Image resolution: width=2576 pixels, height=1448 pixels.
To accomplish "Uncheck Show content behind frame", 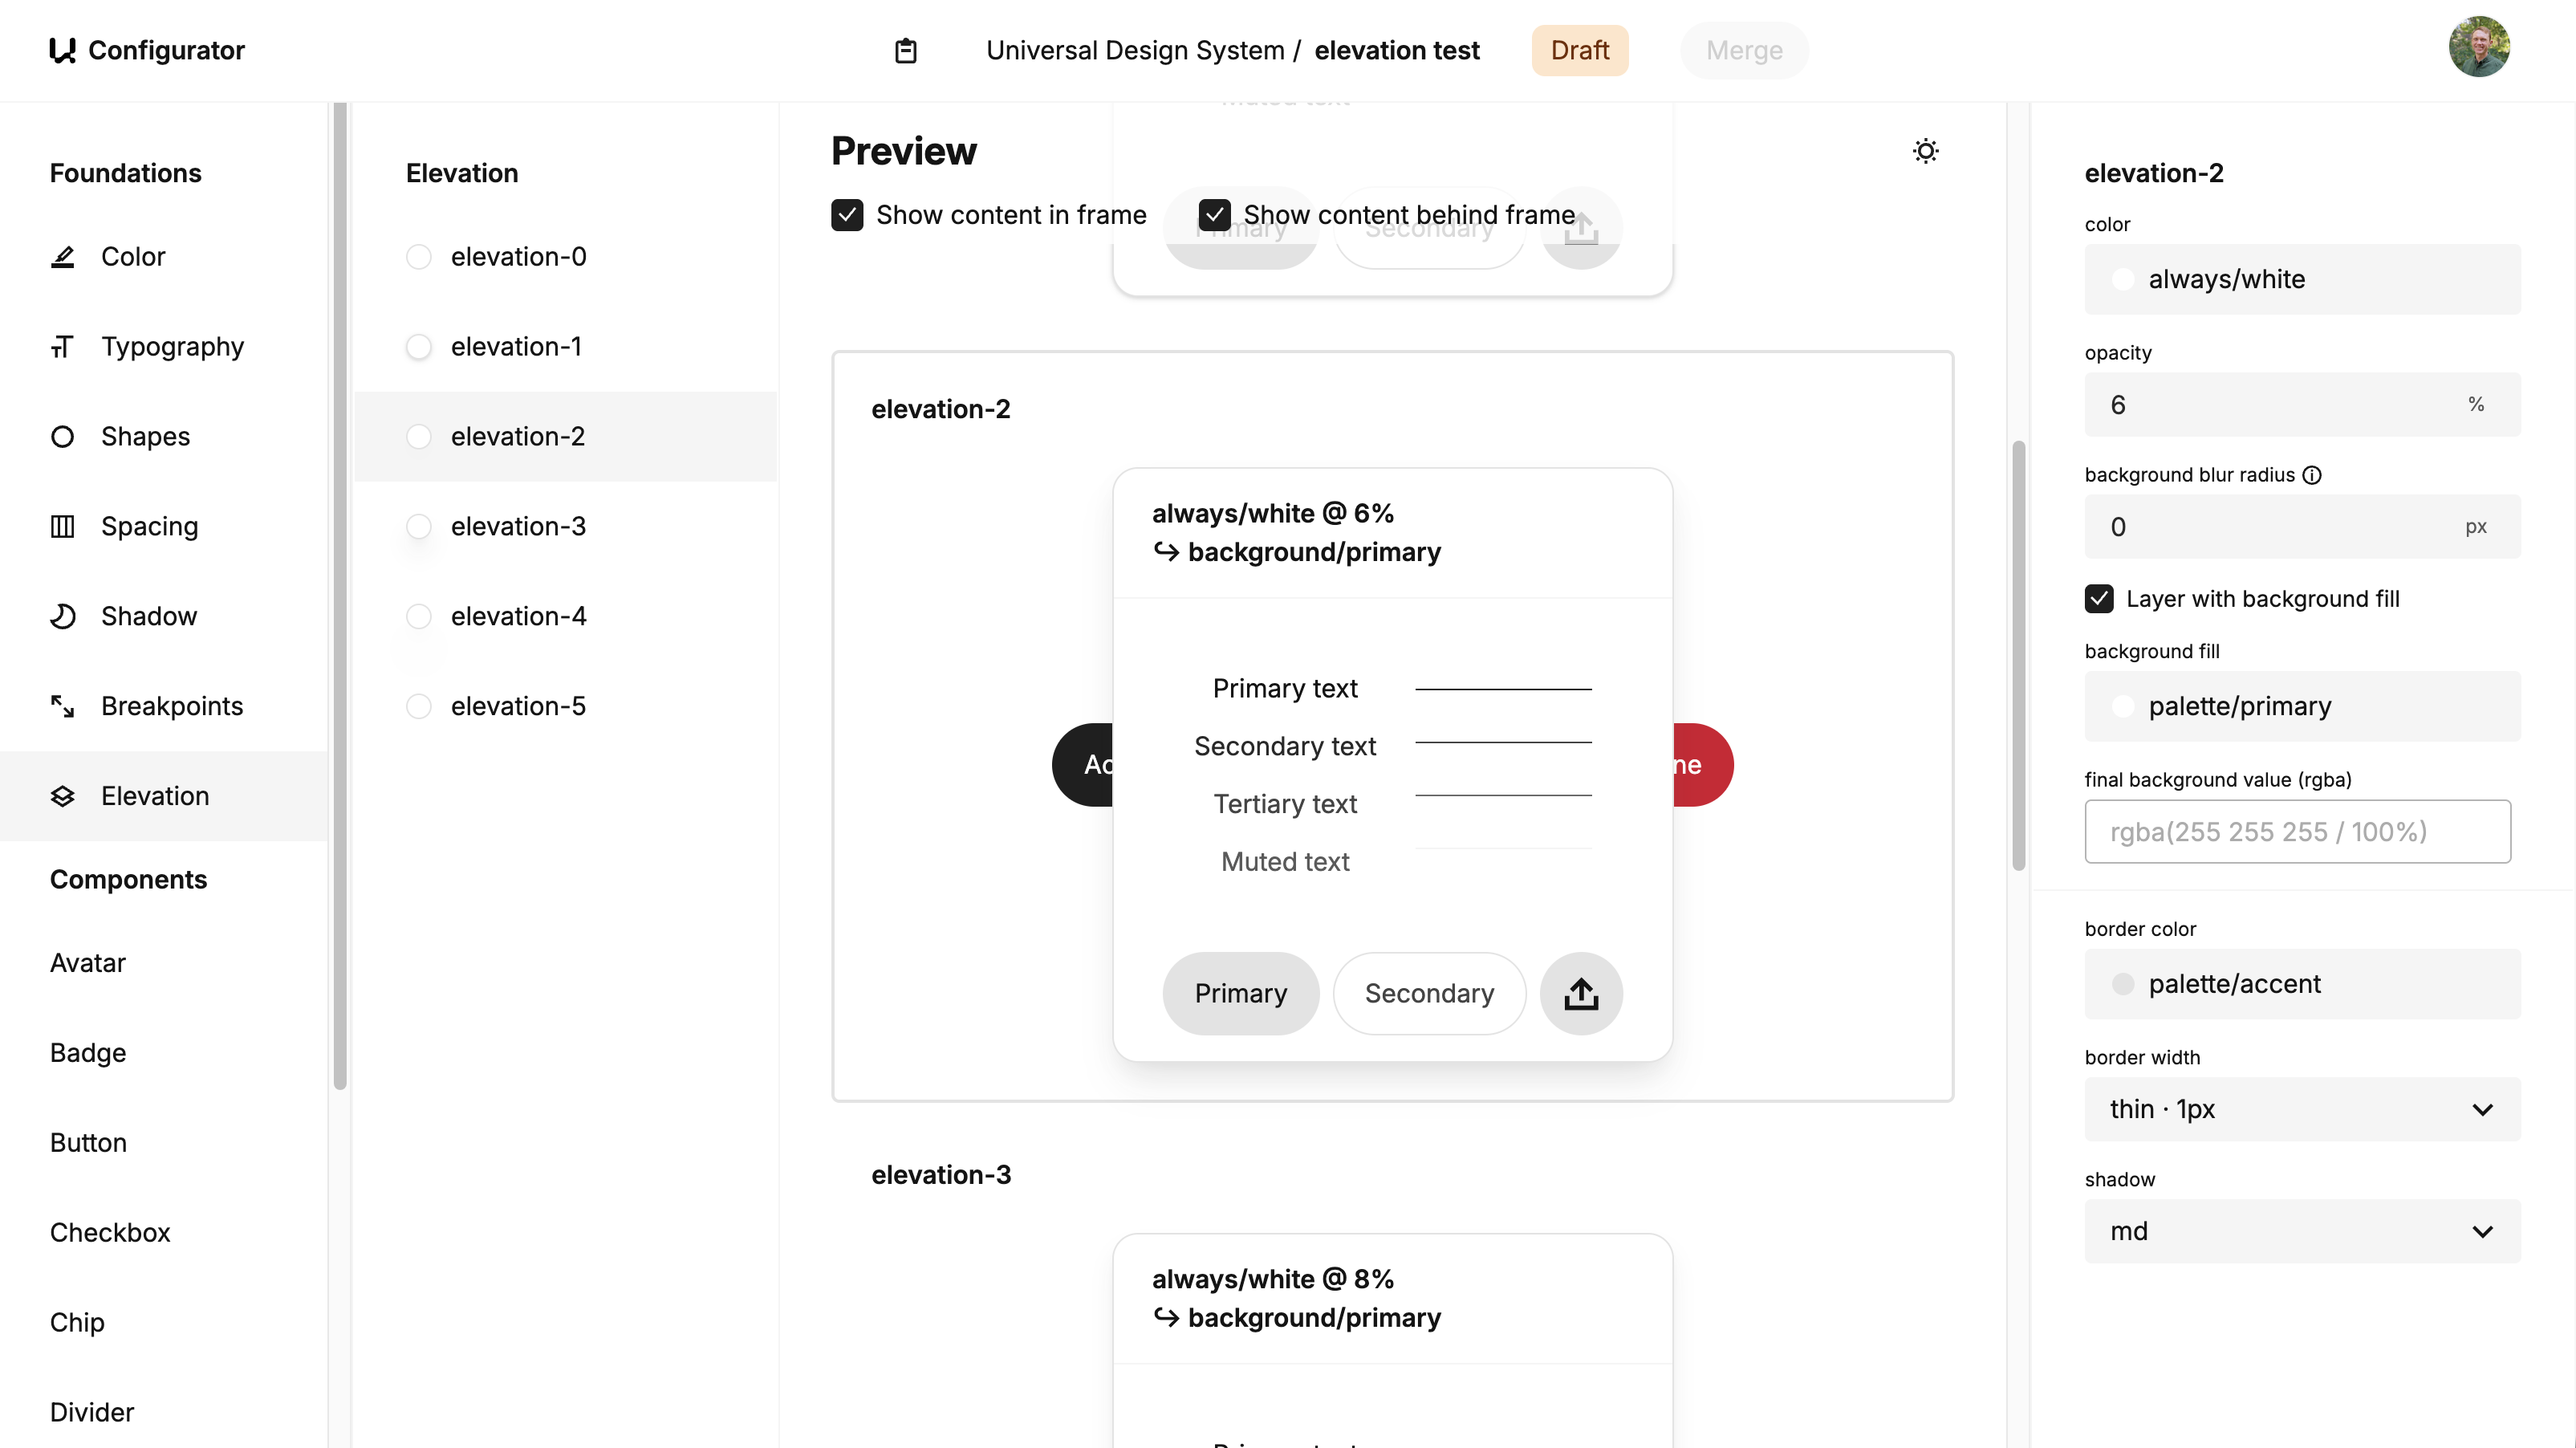I will [1214, 215].
